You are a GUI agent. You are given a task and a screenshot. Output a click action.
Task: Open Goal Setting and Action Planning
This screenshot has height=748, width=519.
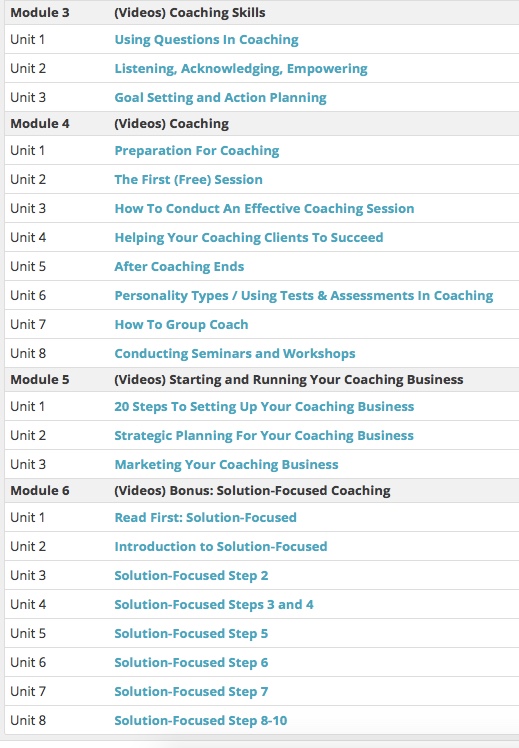tap(220, 98)
